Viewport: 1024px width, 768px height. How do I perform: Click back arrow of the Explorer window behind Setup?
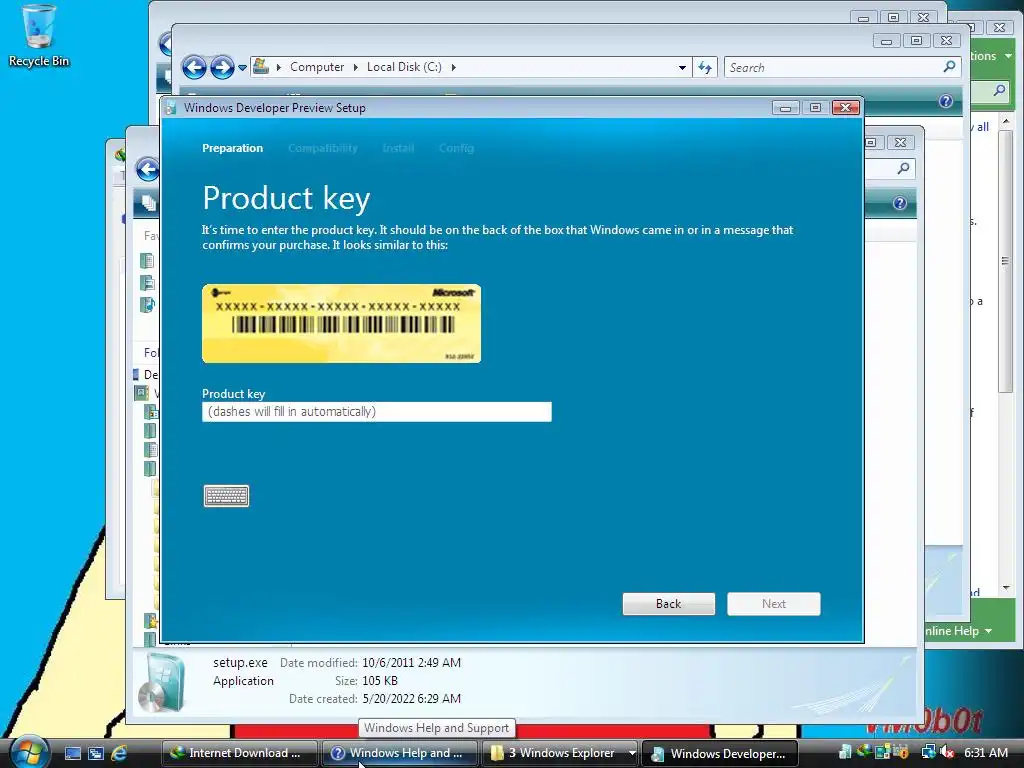tap(148, 169)
